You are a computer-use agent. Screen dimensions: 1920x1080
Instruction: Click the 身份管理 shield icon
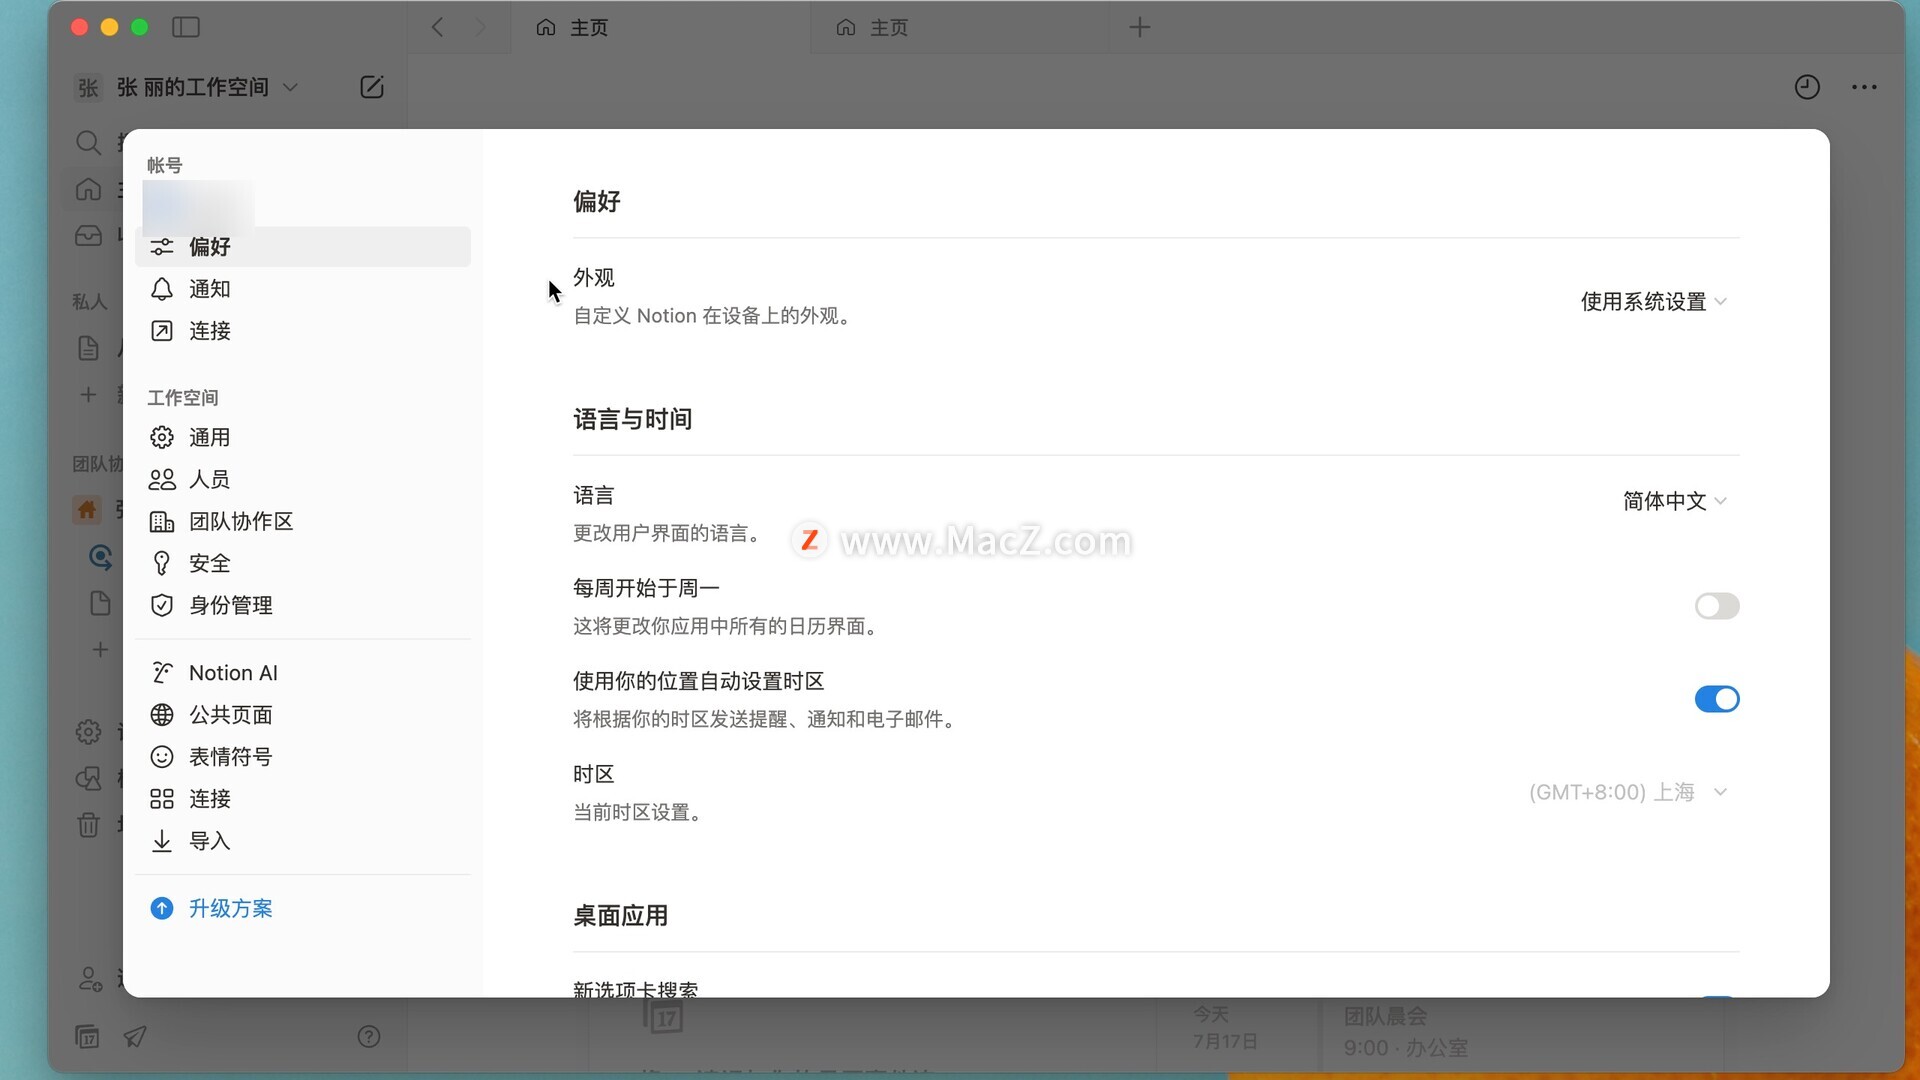tap(161, 606)
